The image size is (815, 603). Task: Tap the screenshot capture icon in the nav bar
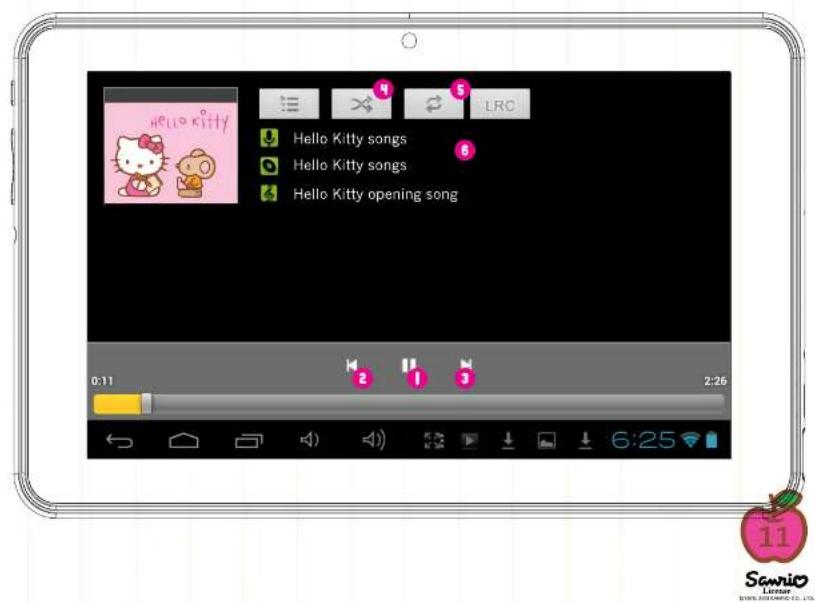tap(434, 441)
